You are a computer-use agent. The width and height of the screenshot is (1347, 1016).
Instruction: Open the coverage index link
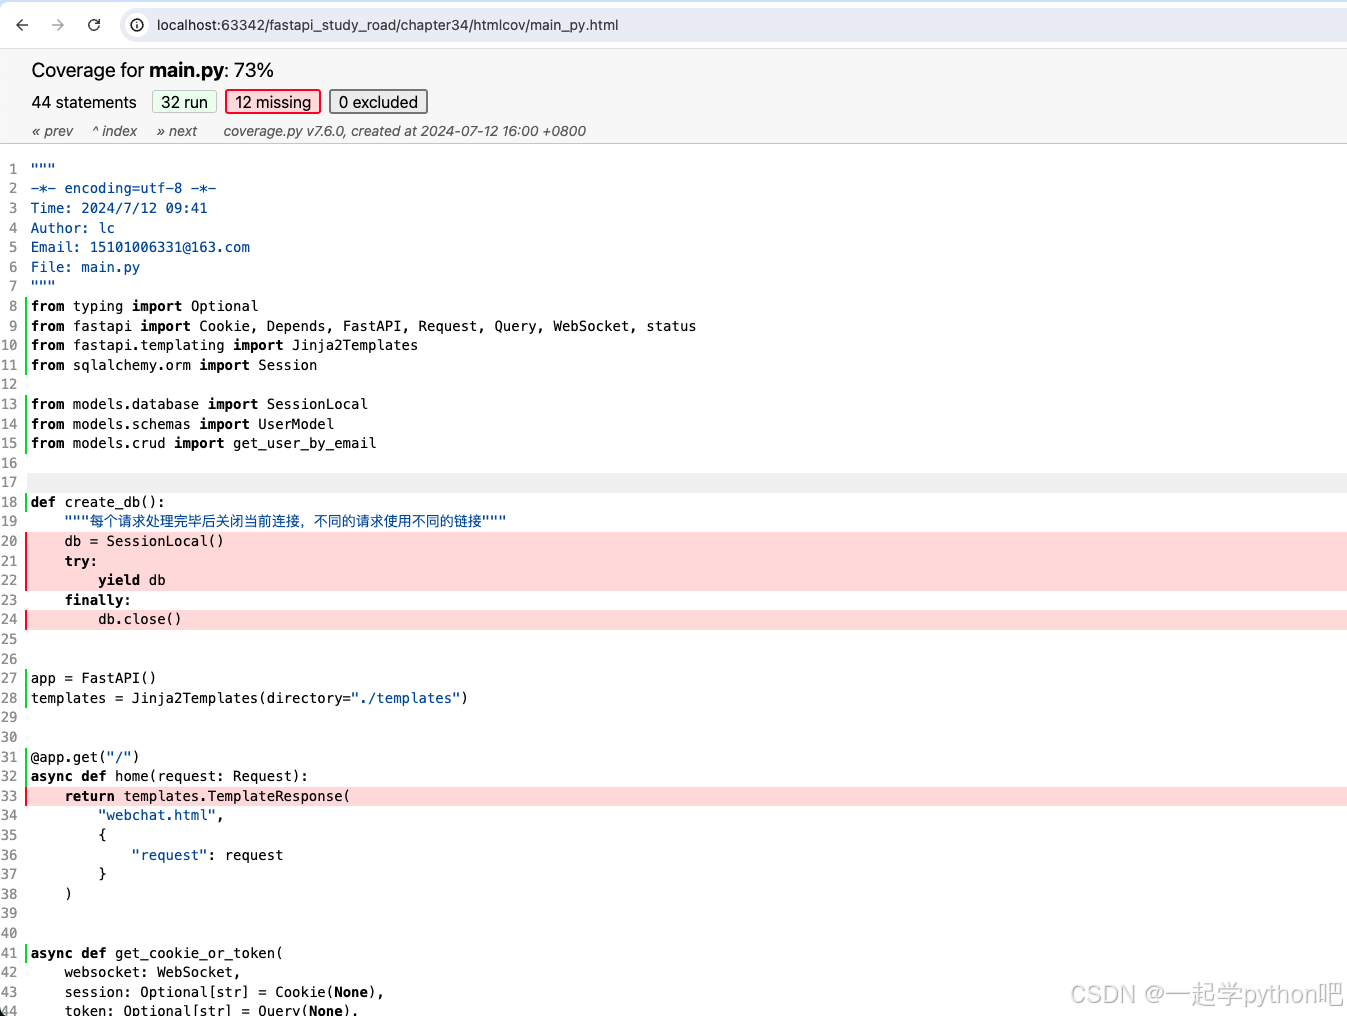(115, 131)
